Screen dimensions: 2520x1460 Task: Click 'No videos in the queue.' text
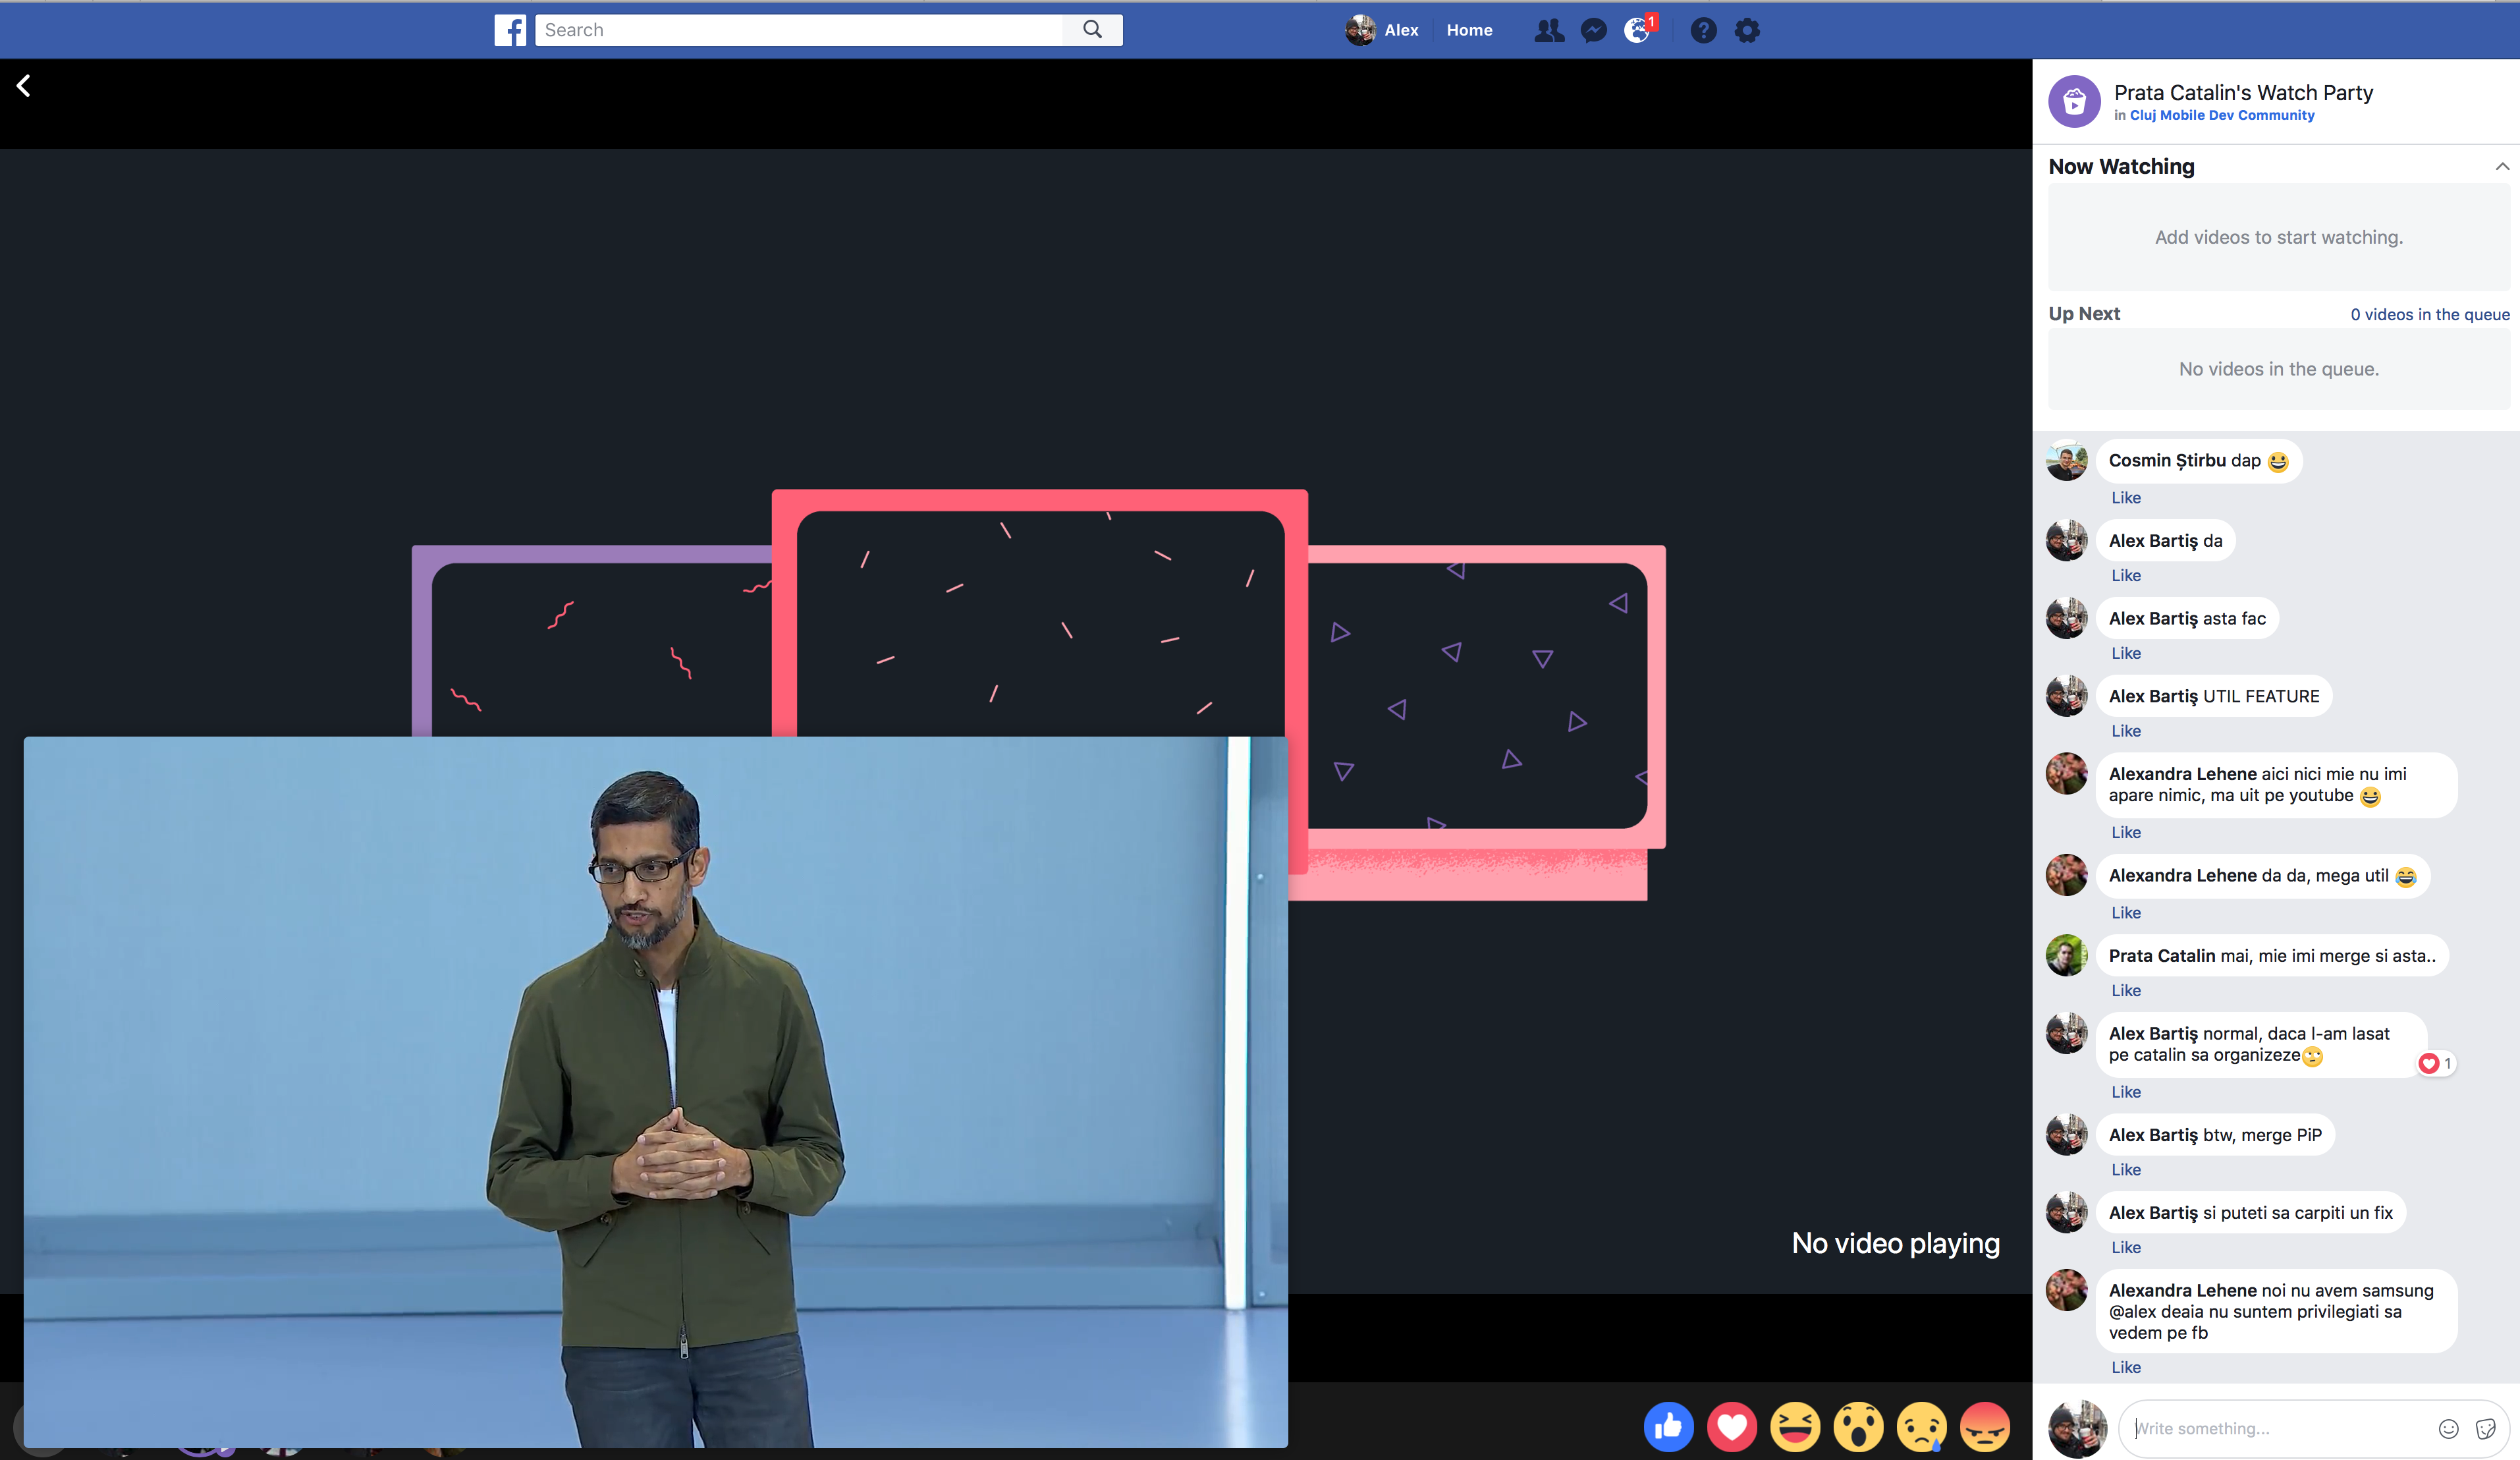(2279, 369)
